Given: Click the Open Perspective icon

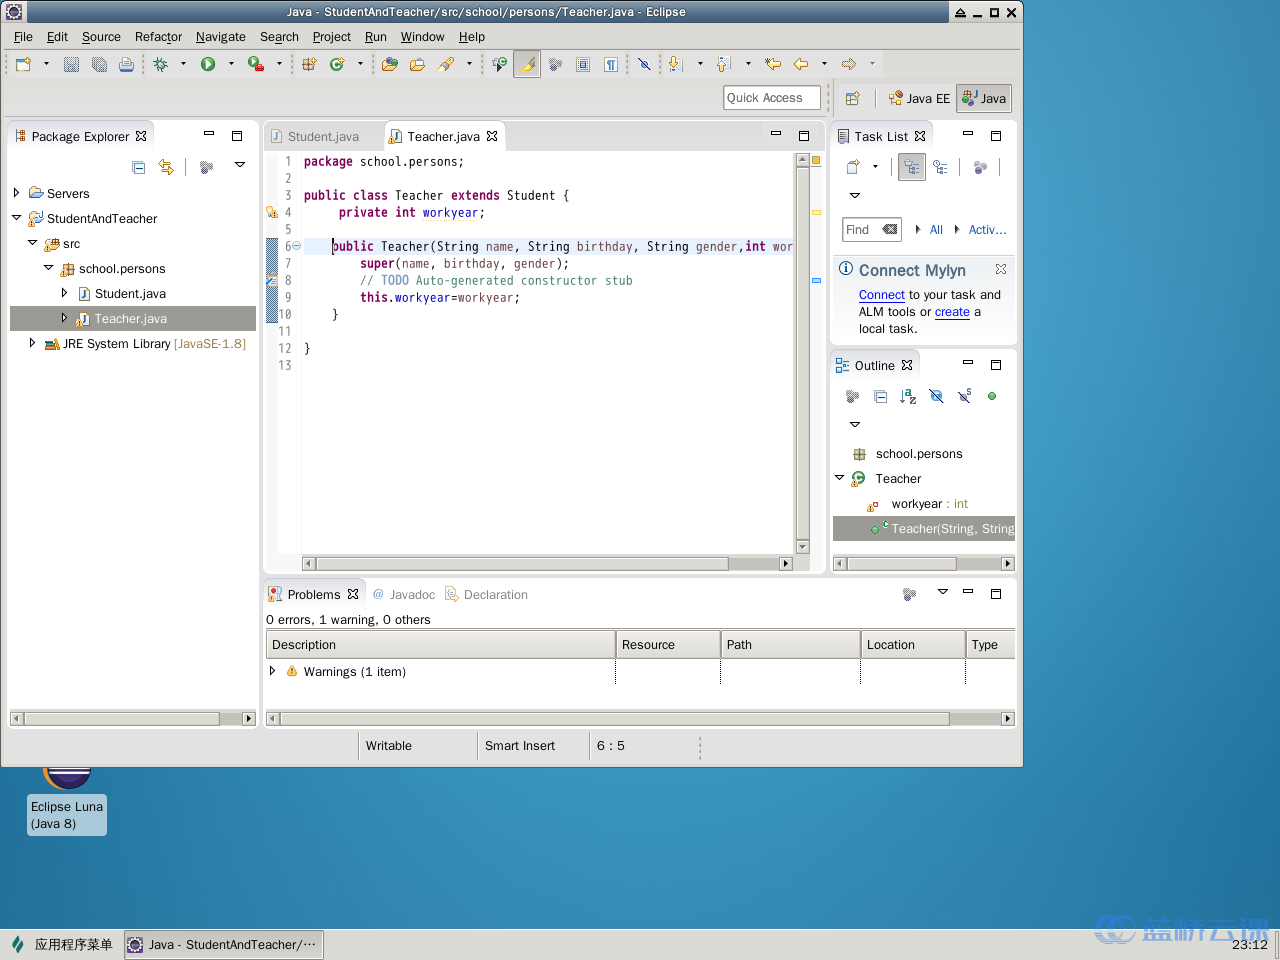Looking at the screenshot, I should [852, 98].
